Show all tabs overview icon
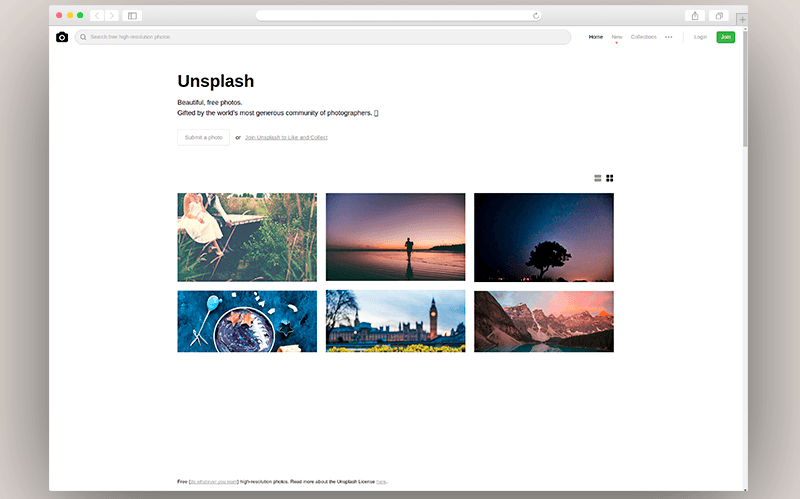 pos(719,16)
